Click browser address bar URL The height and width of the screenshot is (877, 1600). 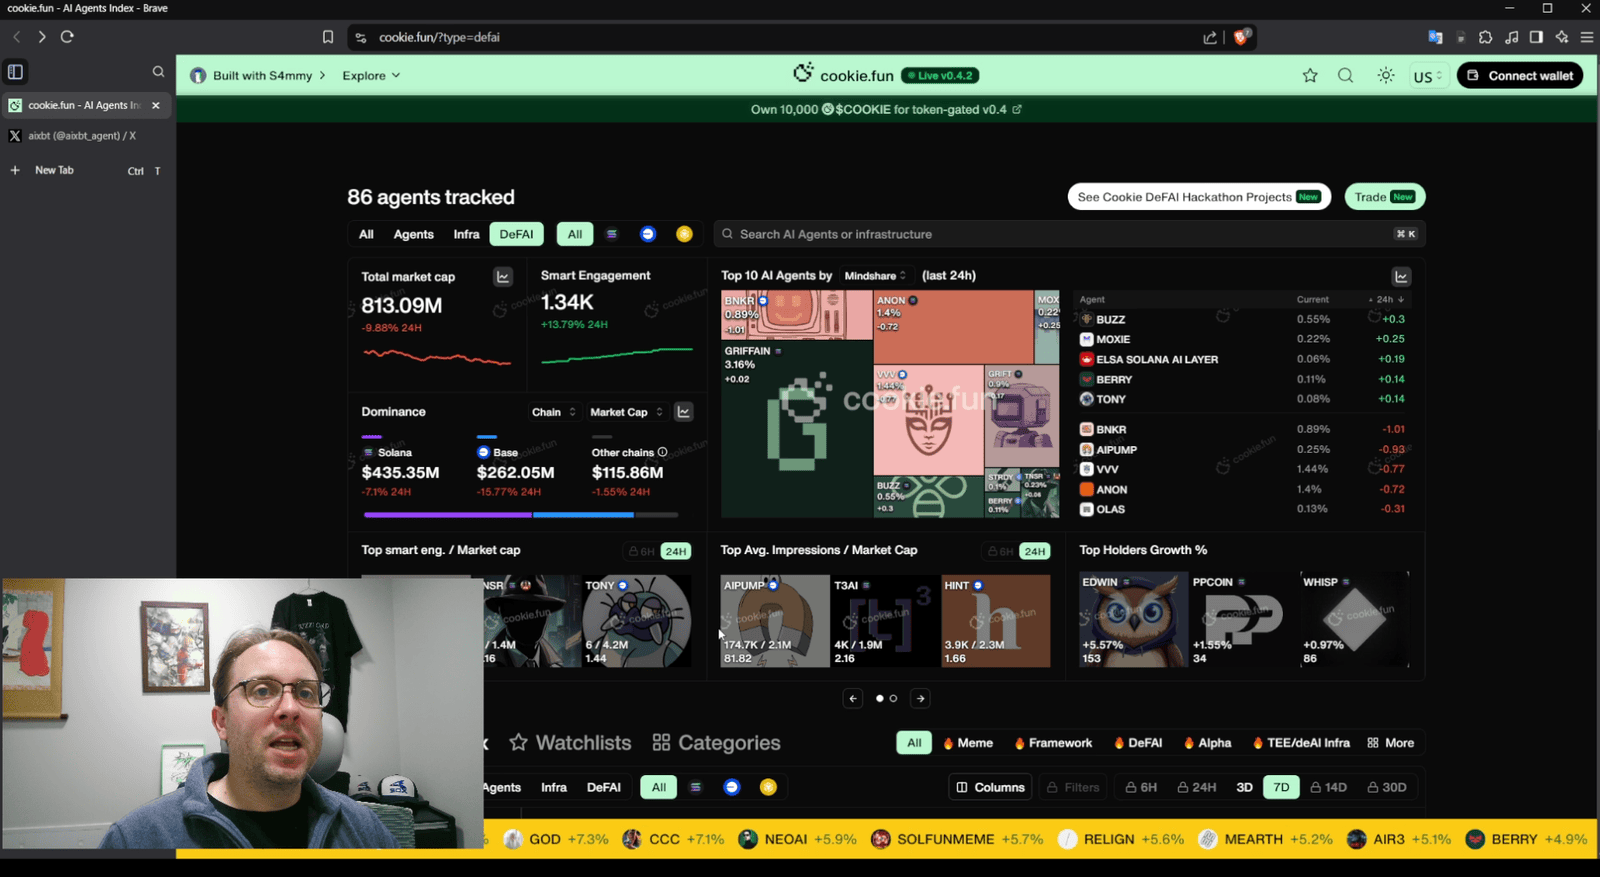439,37
